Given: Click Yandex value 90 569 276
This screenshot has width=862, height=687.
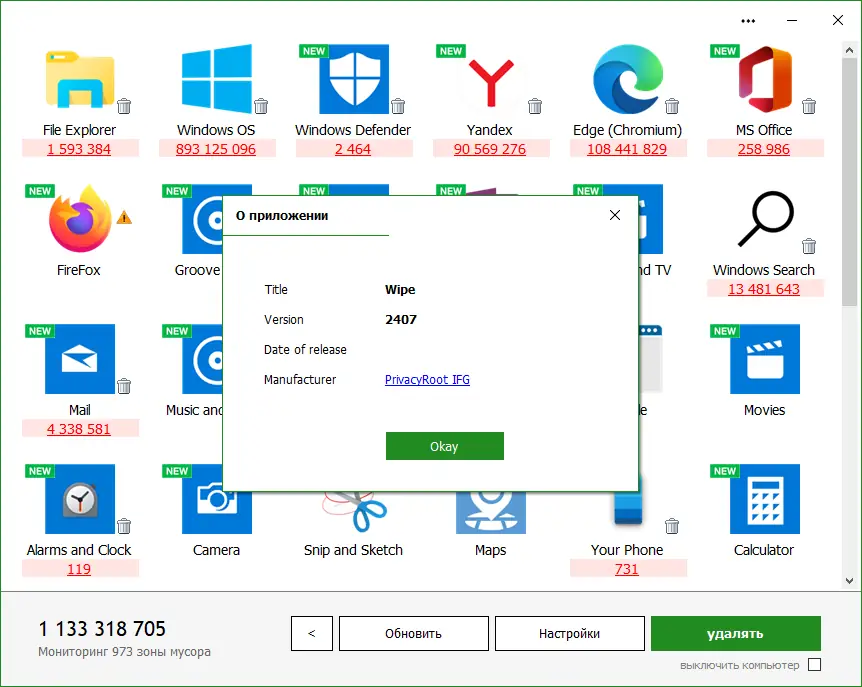Looking at the screenshot, I should point(490,149).
